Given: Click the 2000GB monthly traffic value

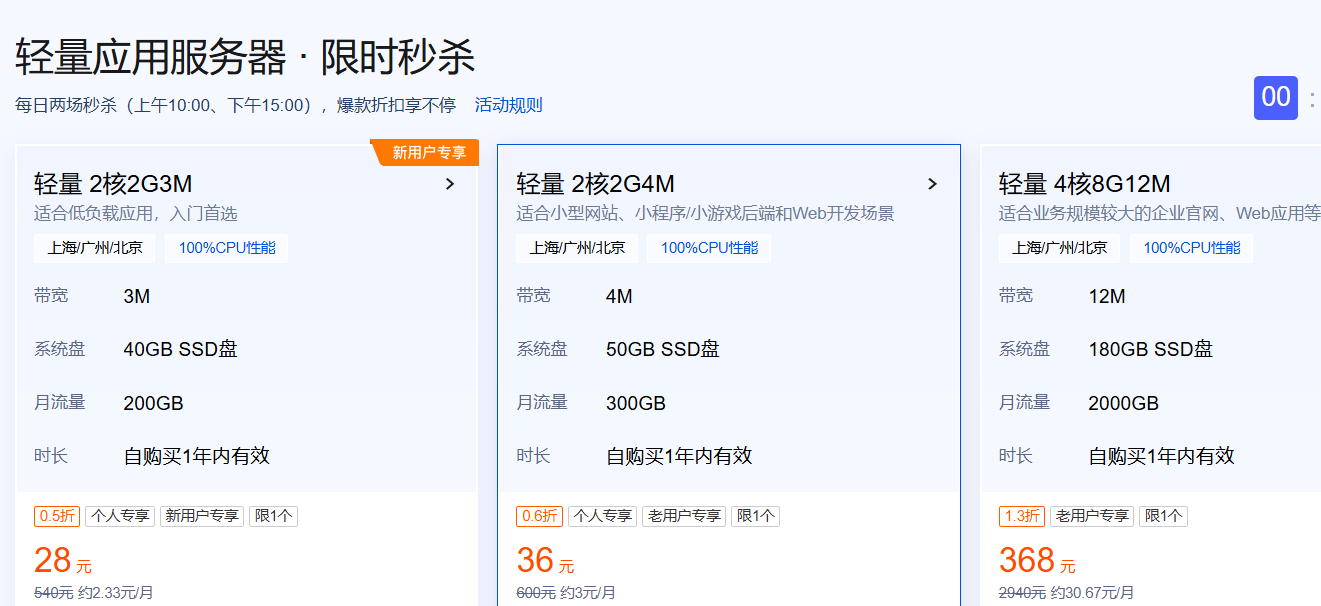Looking at the screenshot, I should pos(1124,403).
